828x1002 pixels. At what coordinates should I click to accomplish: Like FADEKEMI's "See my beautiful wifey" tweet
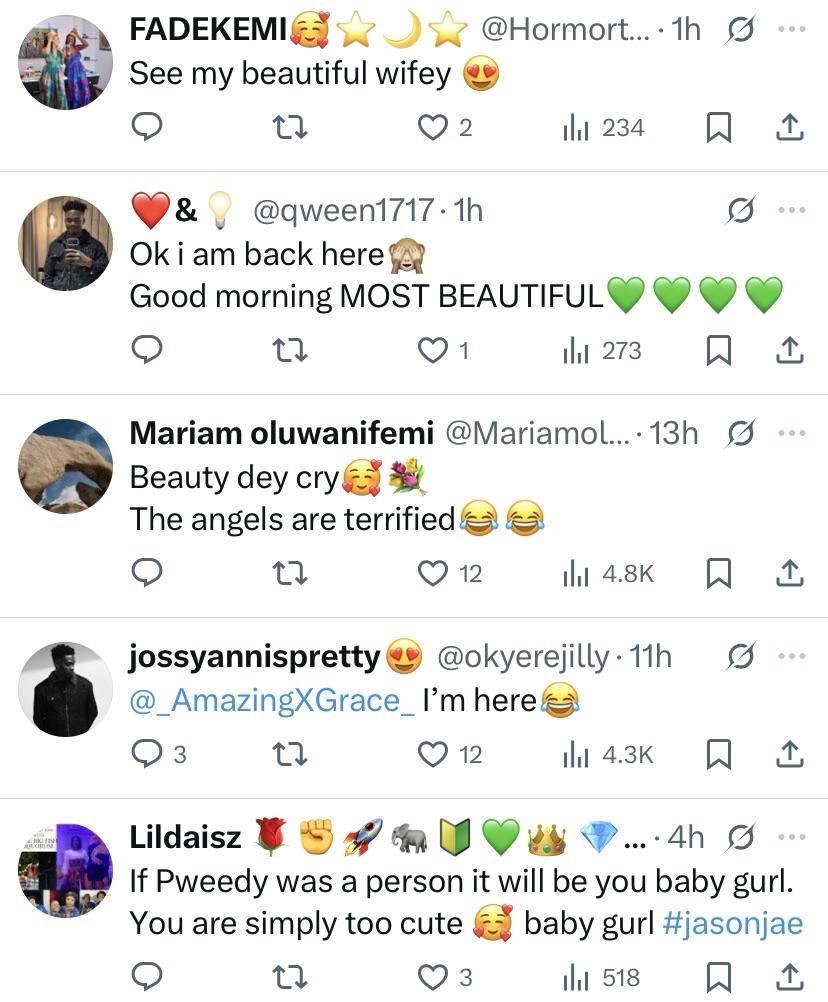(x=434, y=128)
